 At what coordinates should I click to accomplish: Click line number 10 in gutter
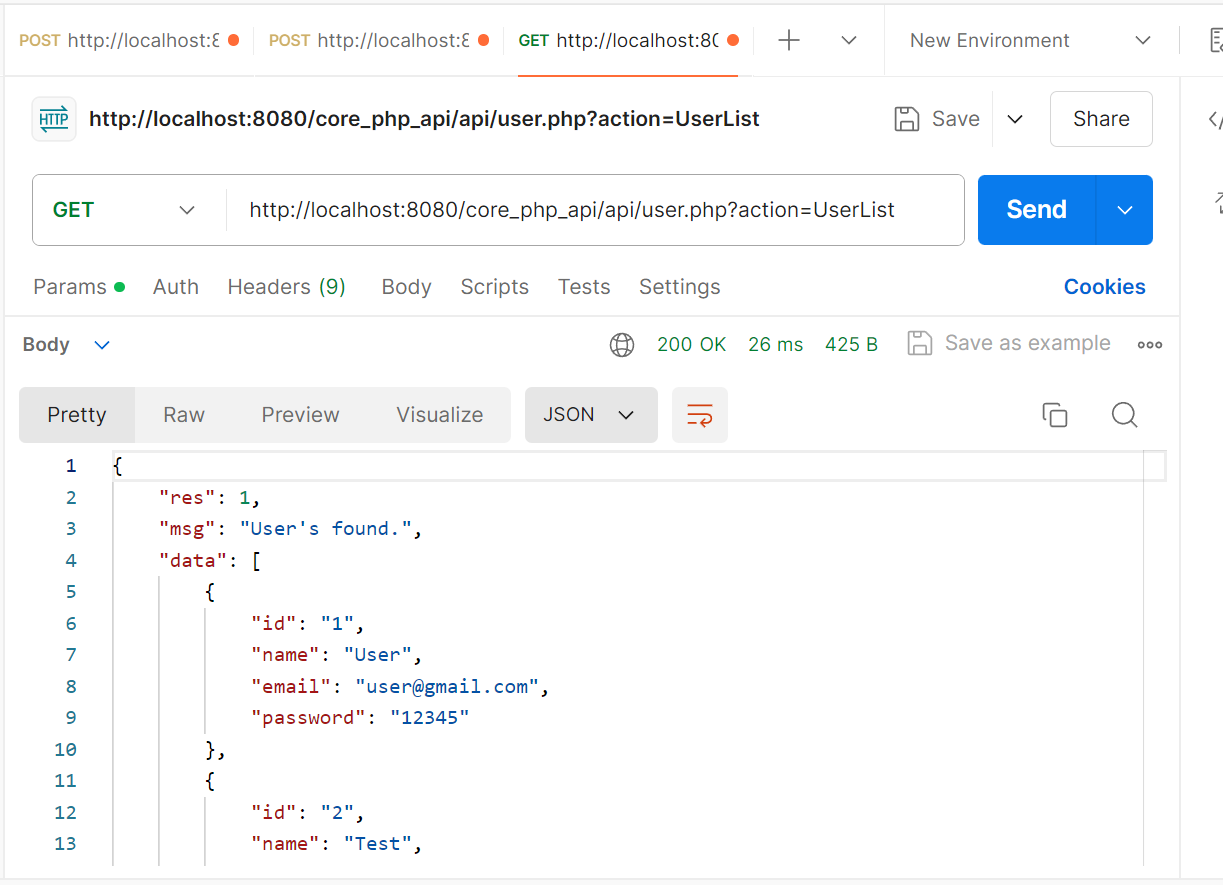pos(65,750)
